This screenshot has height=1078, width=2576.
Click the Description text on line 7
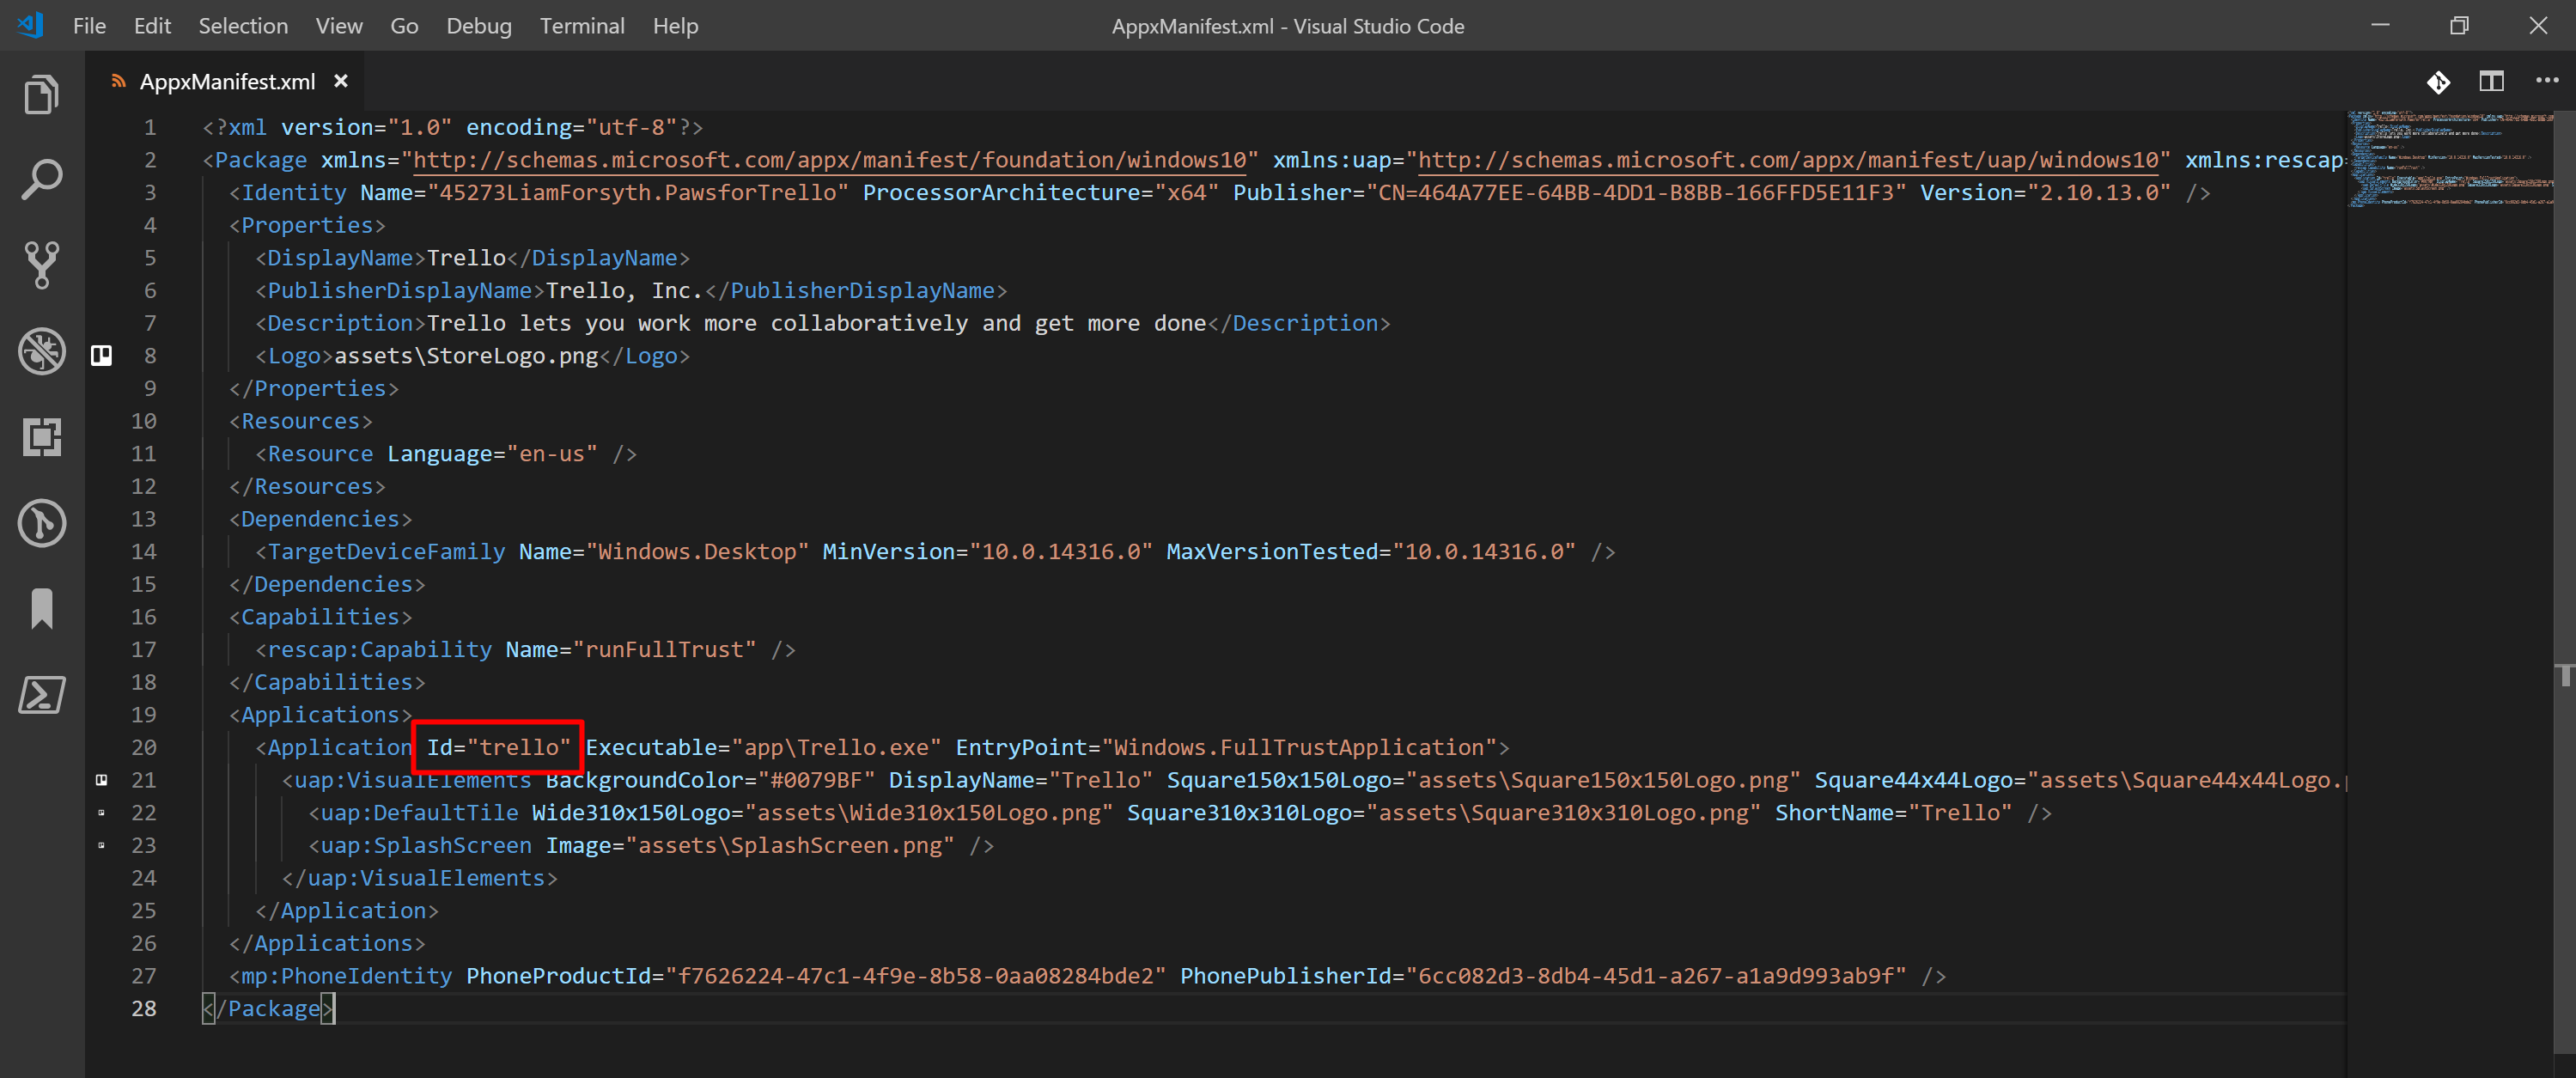[817, 323]
